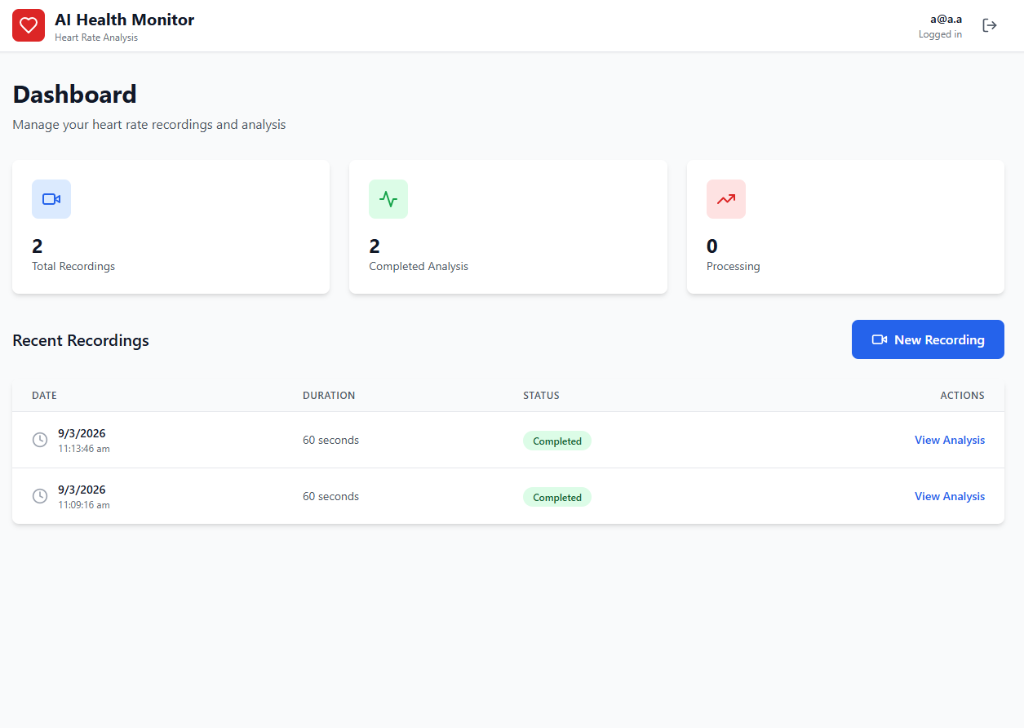
Task: Click the 11:09:16 am timestamp
Action: click(x=84, y=505)
